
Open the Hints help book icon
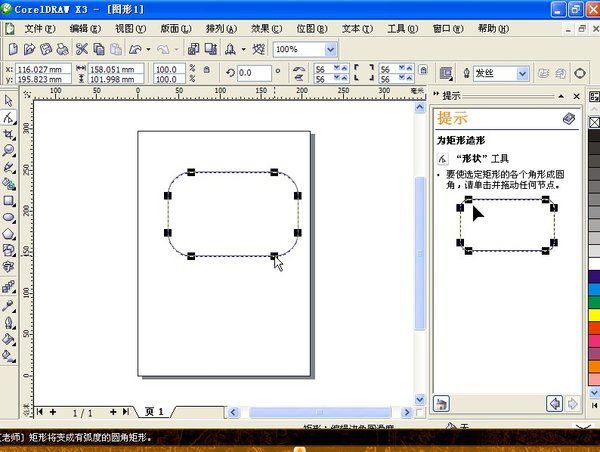(569, 119)
